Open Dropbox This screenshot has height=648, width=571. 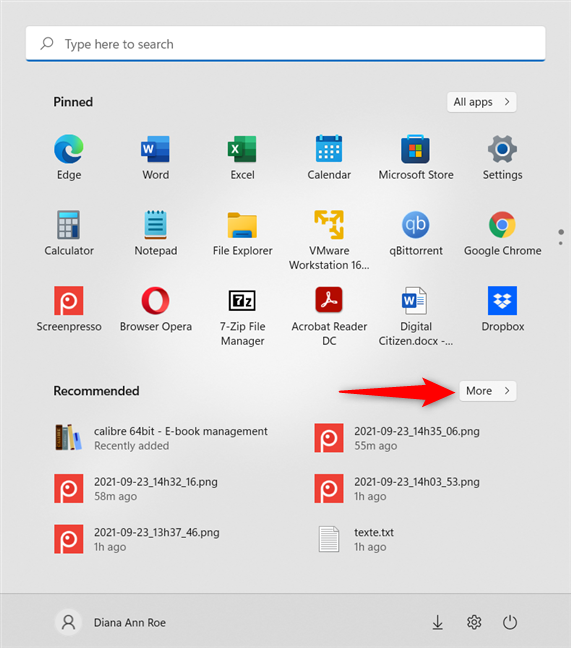502,309
